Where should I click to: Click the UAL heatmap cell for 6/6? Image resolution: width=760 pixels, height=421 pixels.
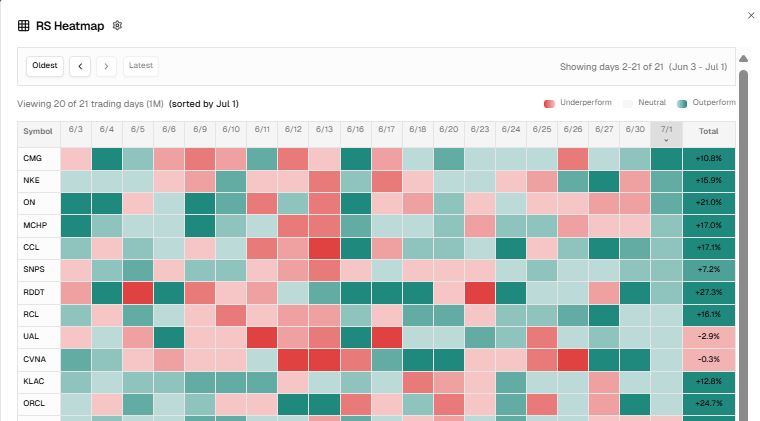(169, 337)
